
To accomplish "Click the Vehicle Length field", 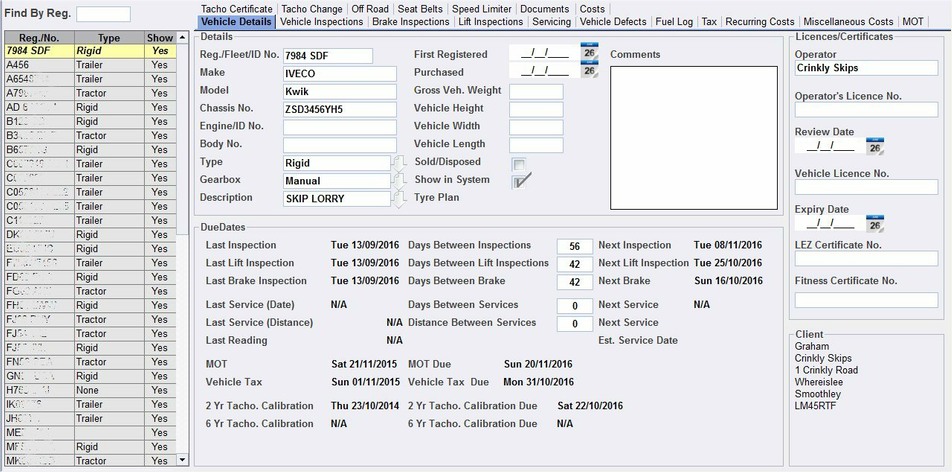I will pyautogui.click(x=536, y=145).
